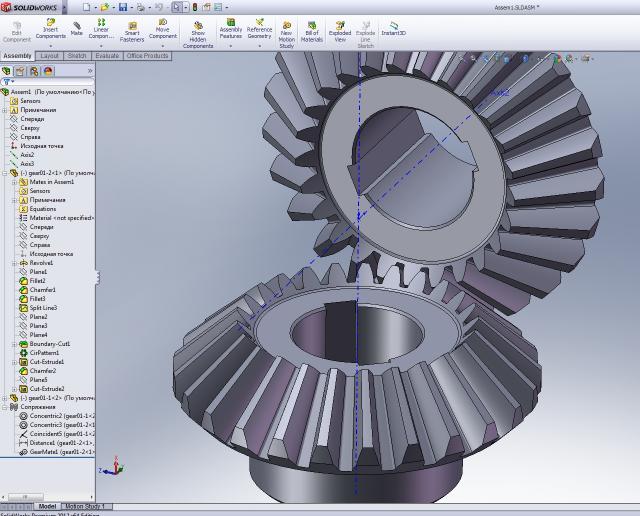Click the Save icon in the title toolbar

click(x=123, y=6)
